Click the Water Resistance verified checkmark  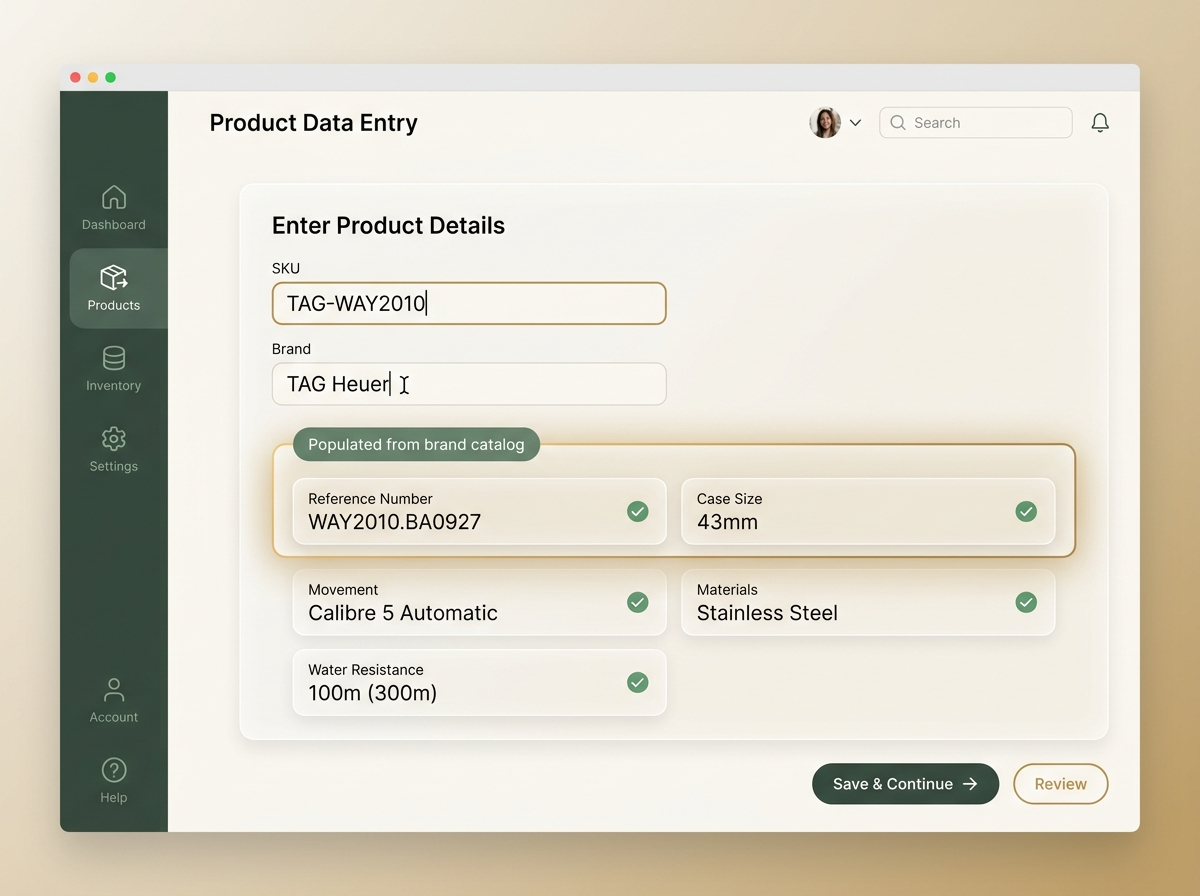click(x=637, y=682)
